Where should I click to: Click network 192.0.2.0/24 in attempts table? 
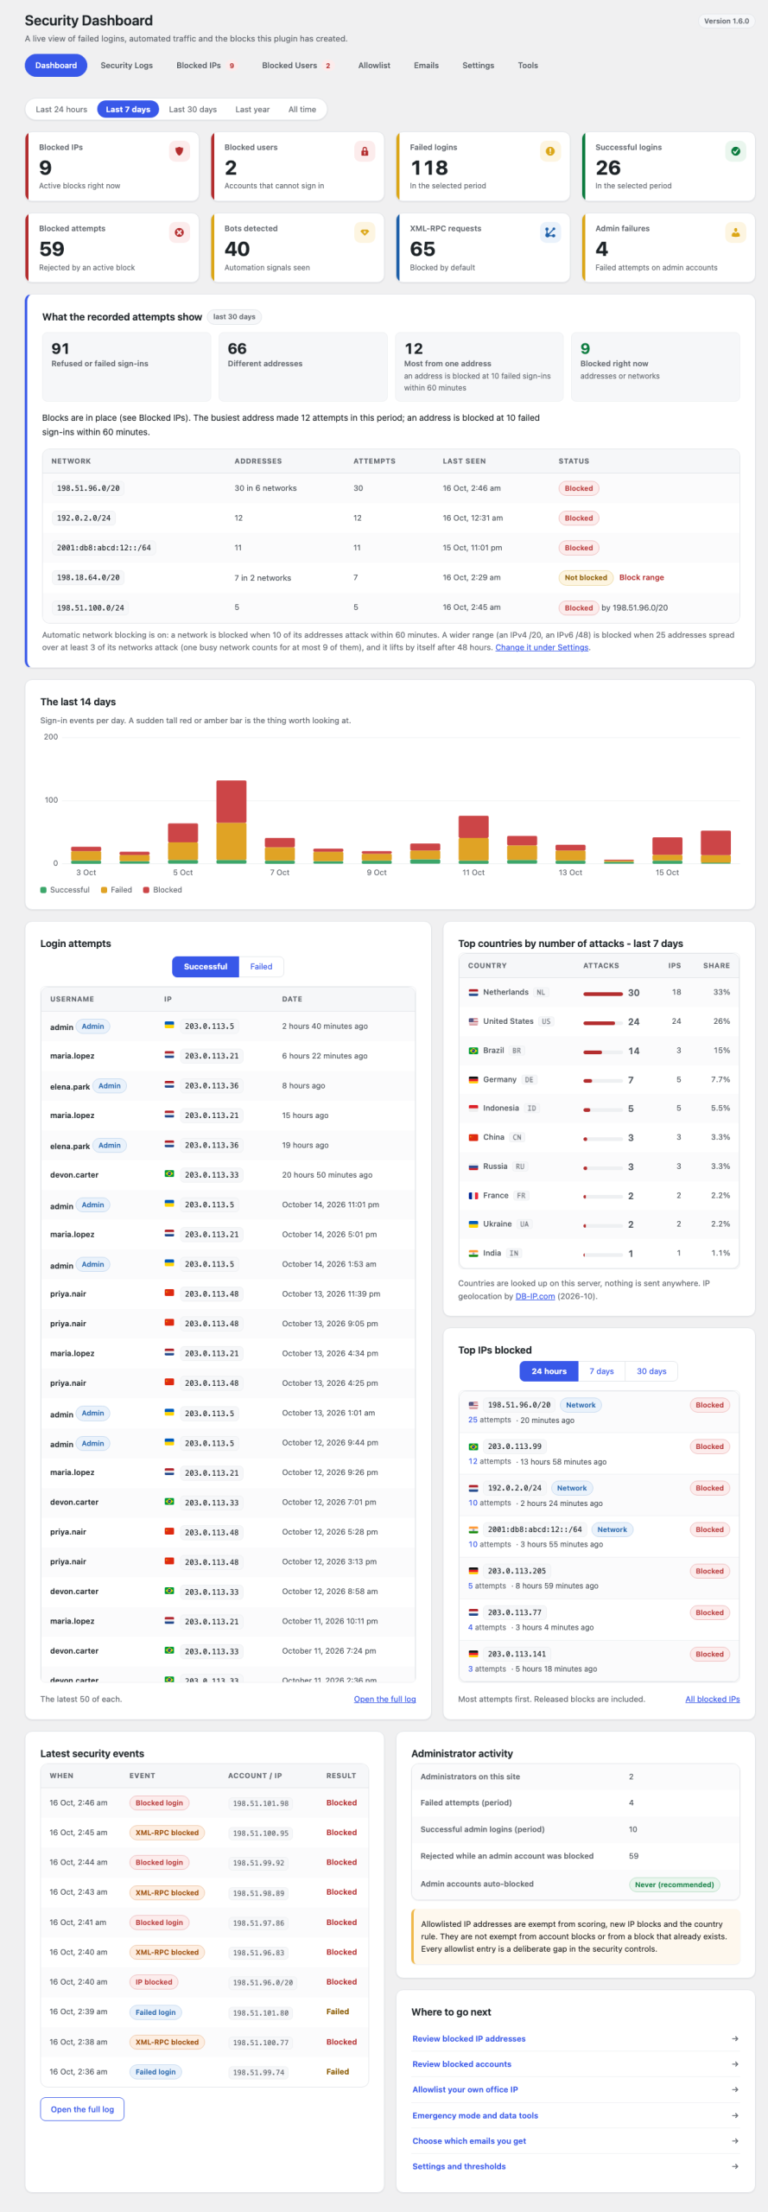coord(84,518)
